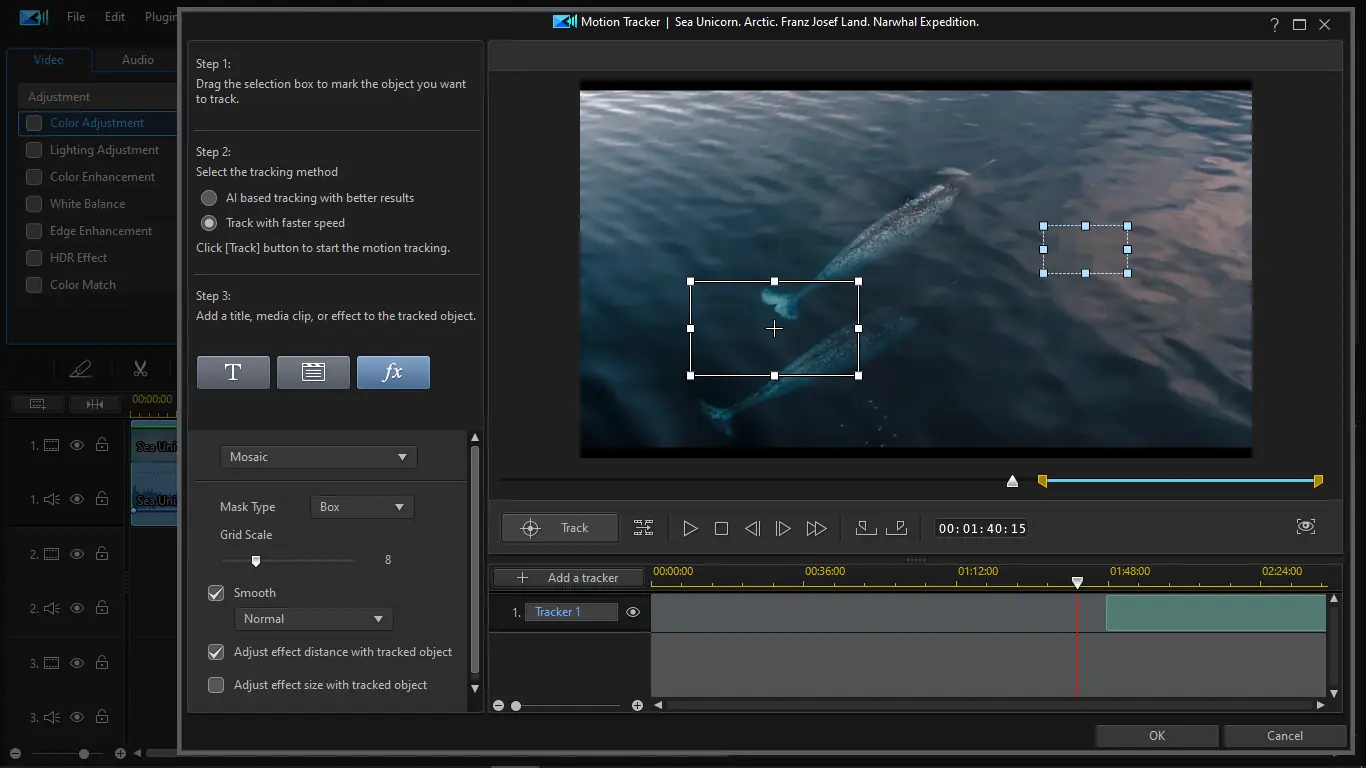
Task: Hide Tracker 1 using its eye icon
Action: tap(633, 612)
